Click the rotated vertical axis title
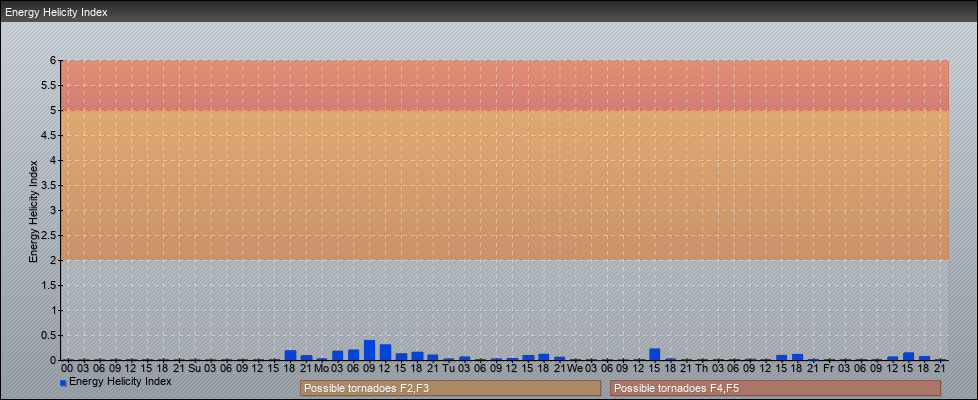This screenshot has height=400, width=978. (x=34, y=211)
